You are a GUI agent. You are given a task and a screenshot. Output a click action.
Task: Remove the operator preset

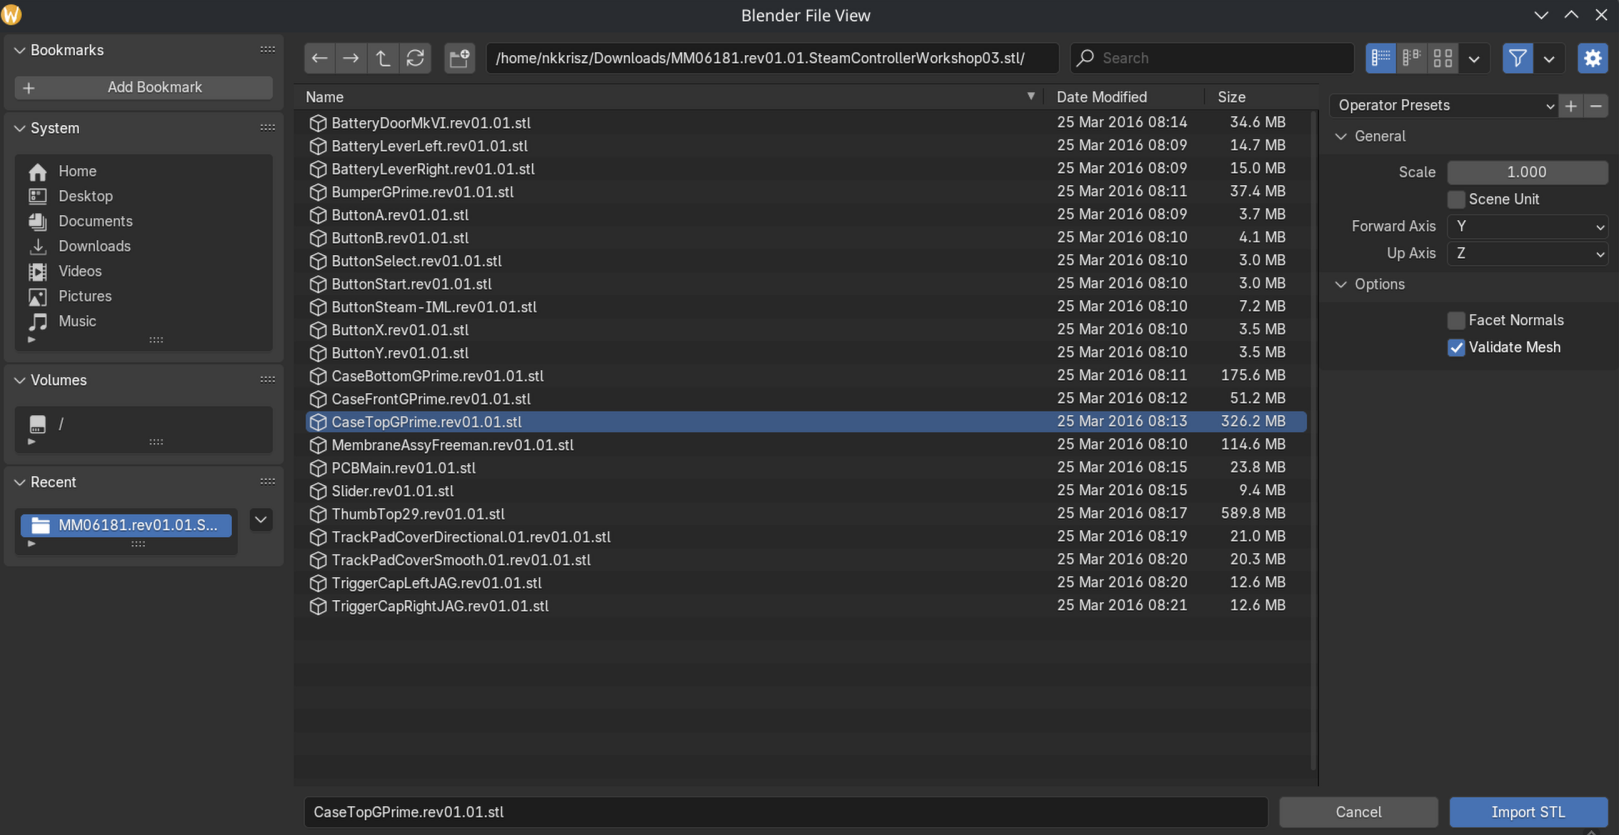point(1596,105)
